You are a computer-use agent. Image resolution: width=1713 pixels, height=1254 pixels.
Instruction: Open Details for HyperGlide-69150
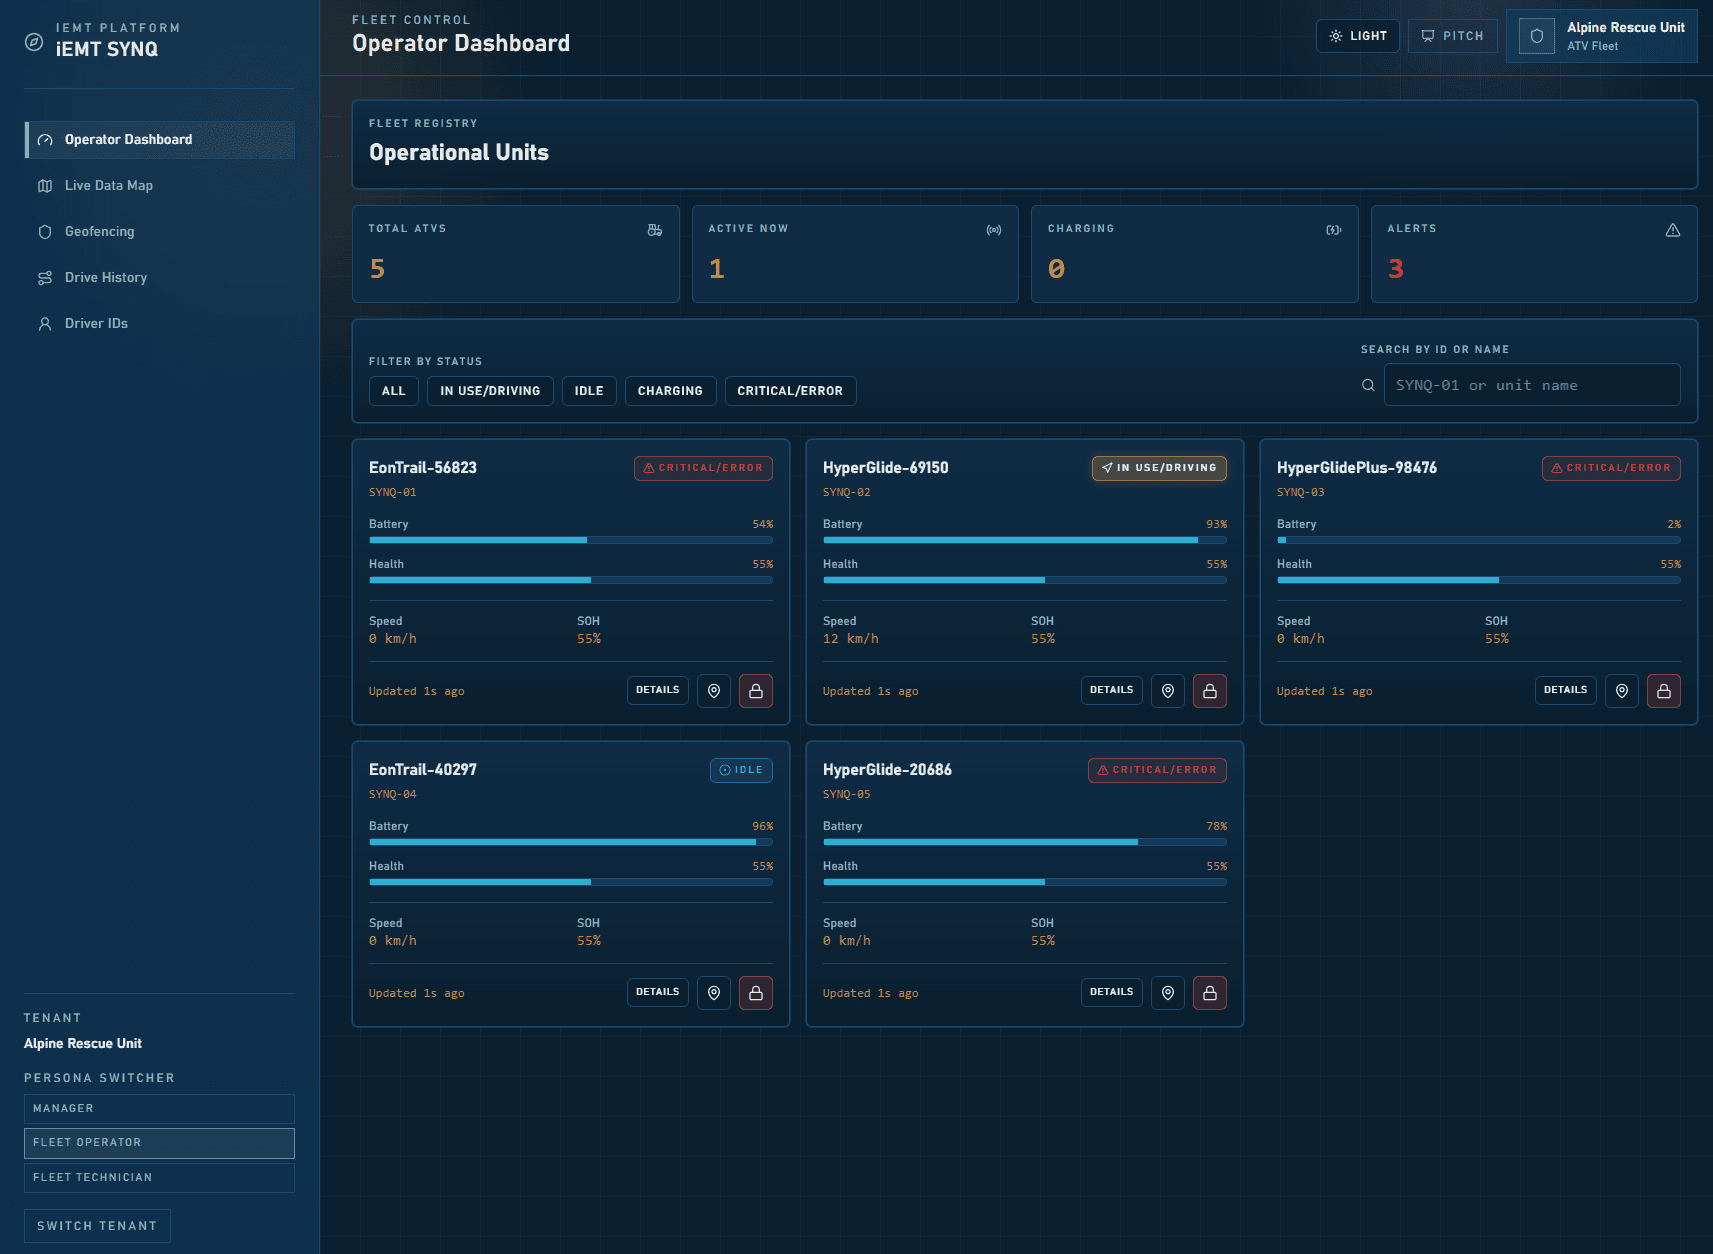(x=1111, y=690)
